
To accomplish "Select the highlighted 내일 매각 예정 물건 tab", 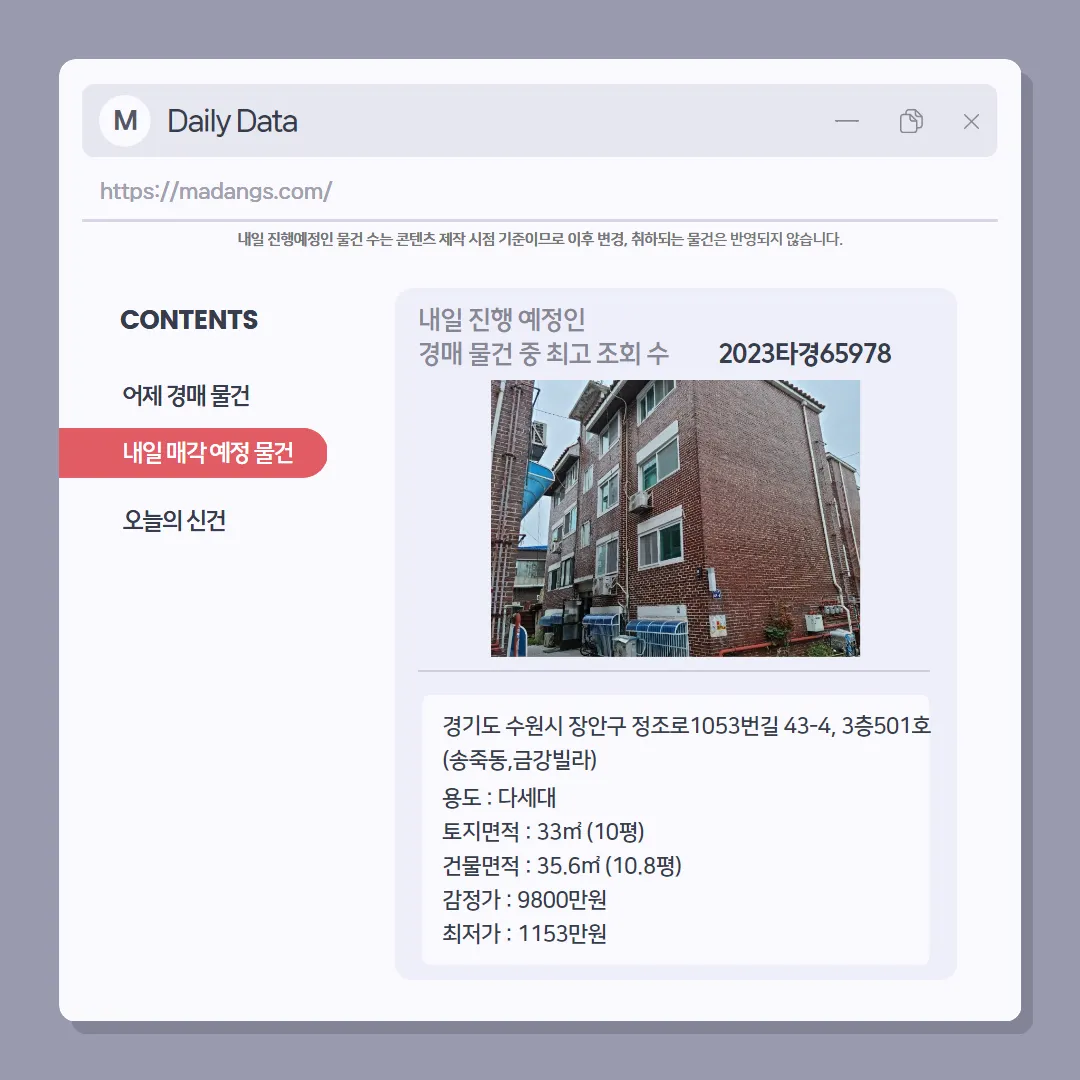I will [193, 453].
